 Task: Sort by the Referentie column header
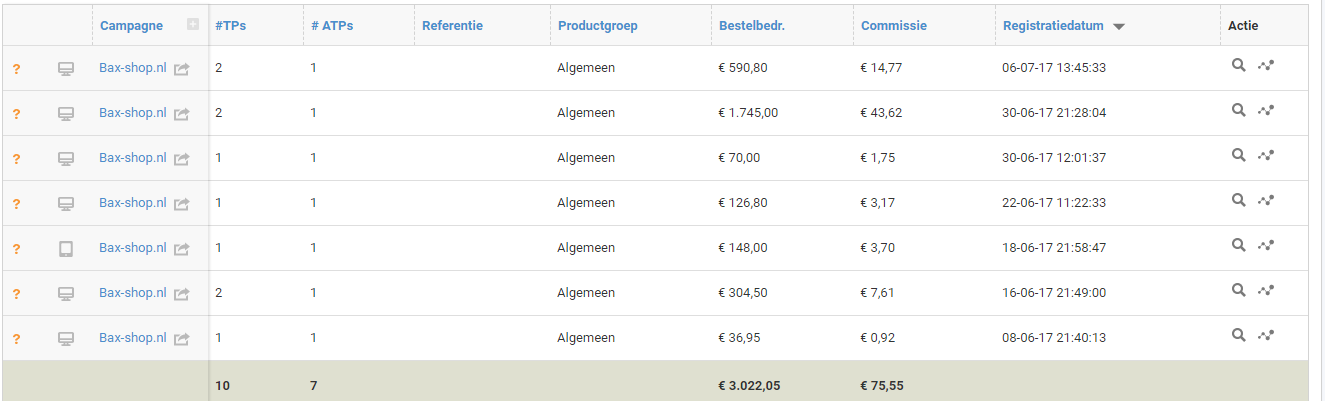(x=452, y=26)
